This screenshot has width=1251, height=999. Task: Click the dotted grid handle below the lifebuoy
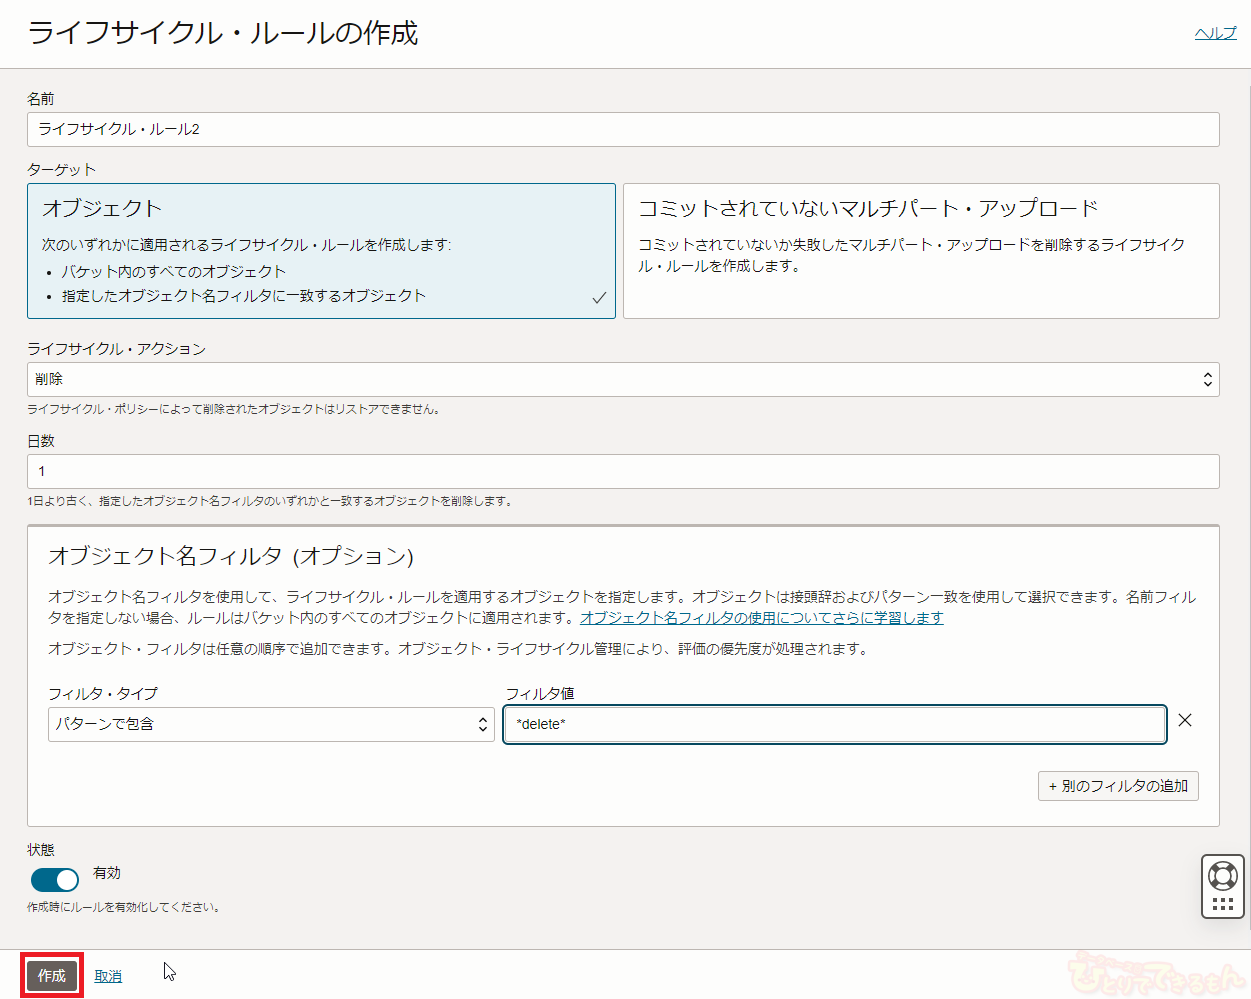click(x=1223, y=905)
